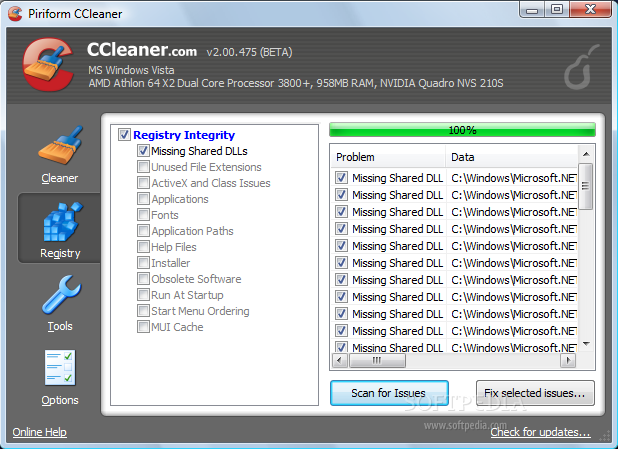Click Check for updates link
618x449 pixels.
540,432
